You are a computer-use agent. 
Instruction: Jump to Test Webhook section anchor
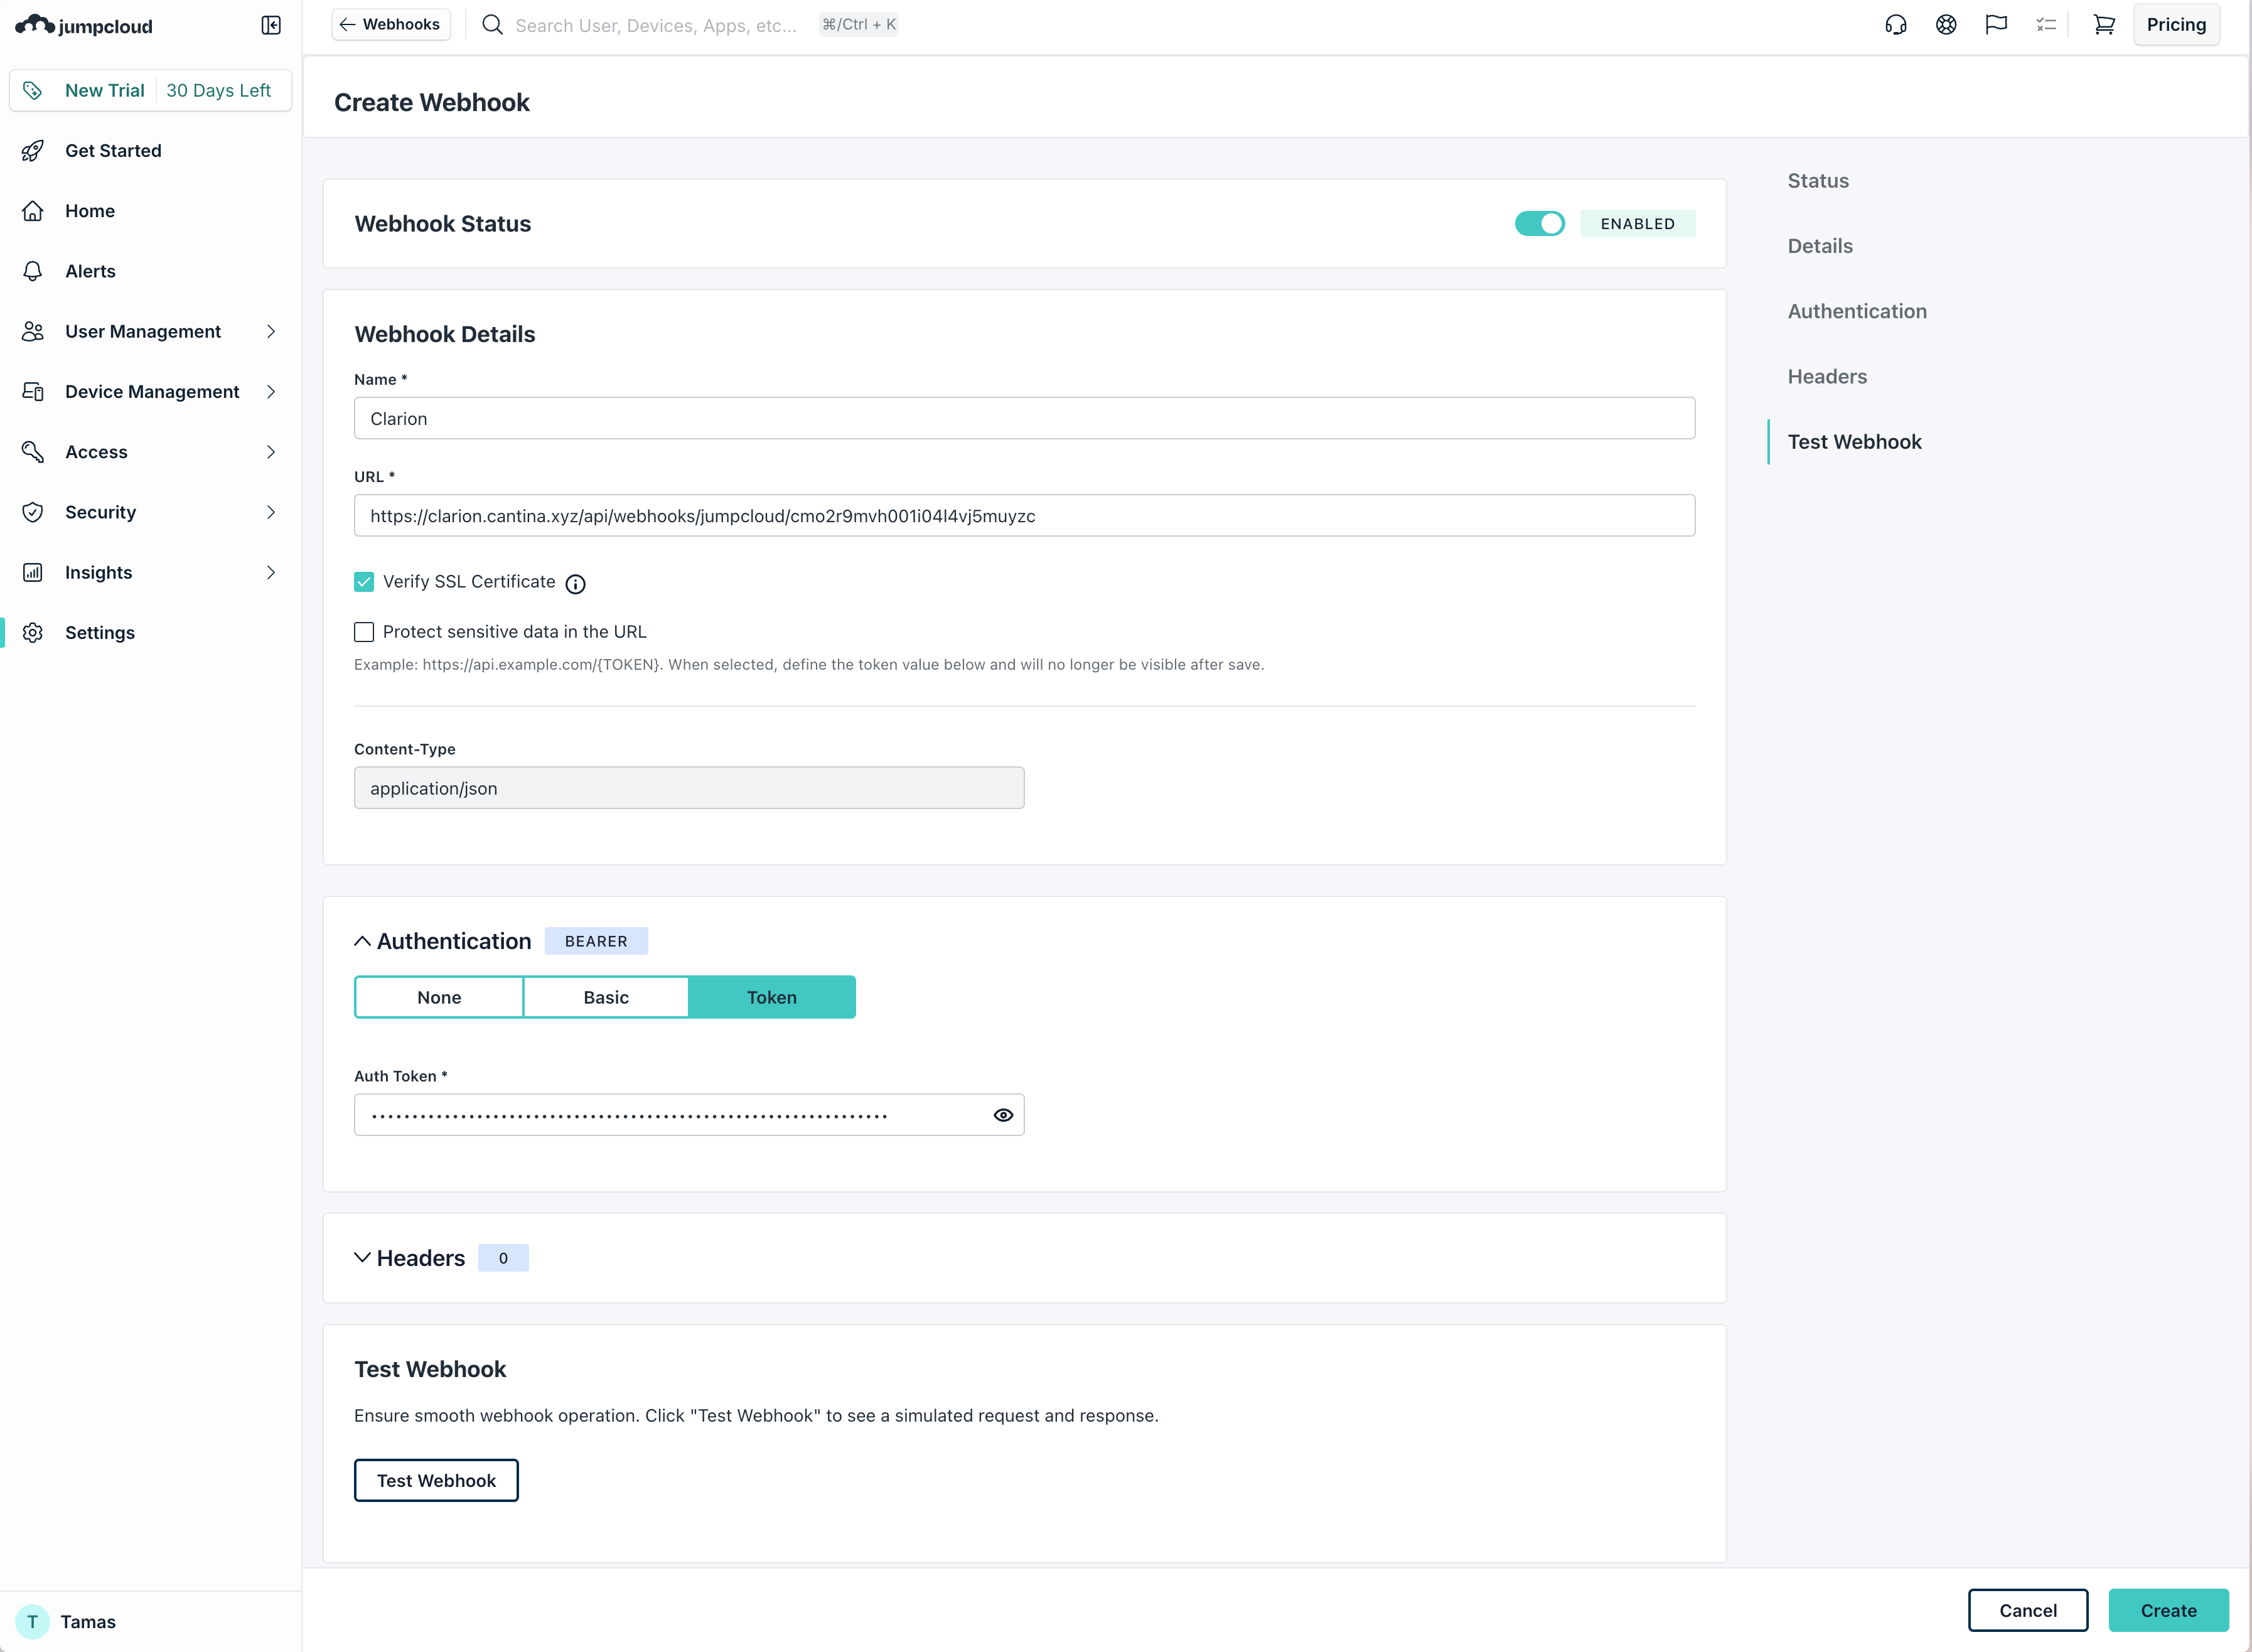pos(1854,442)
